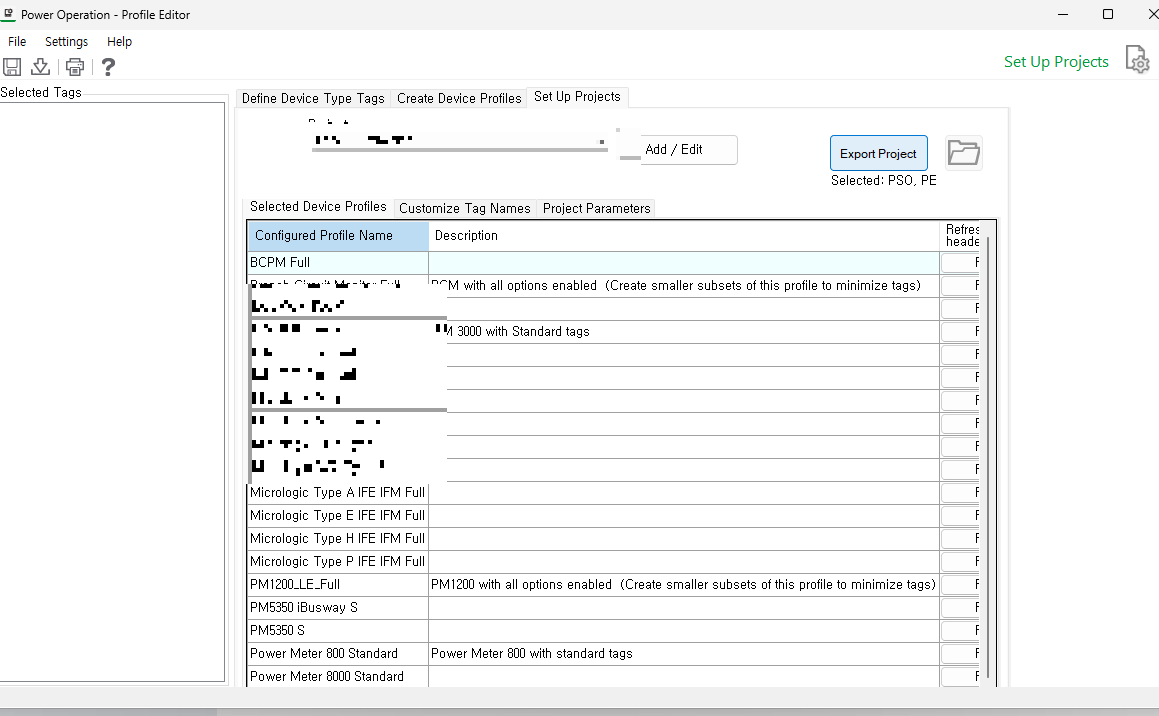Click the 'PM1200 with all options enabled' description cell

(684, 584)
